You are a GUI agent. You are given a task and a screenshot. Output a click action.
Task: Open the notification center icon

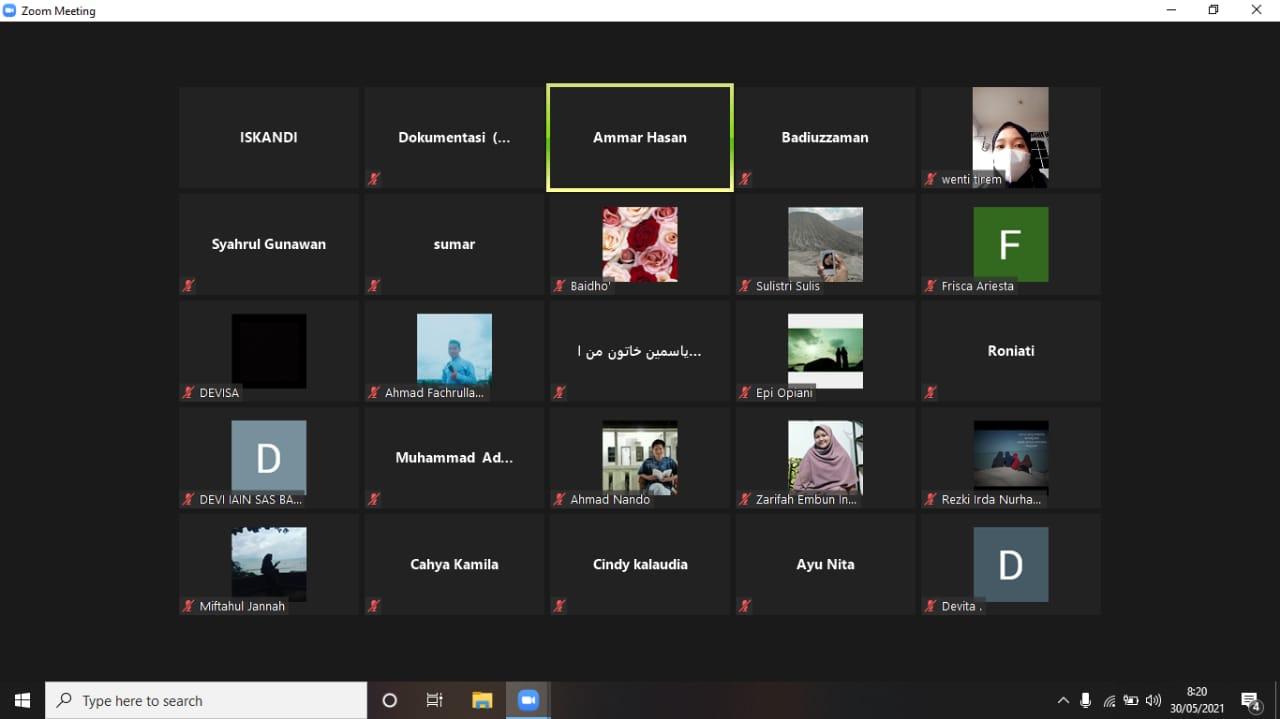tap(1250, 701)
